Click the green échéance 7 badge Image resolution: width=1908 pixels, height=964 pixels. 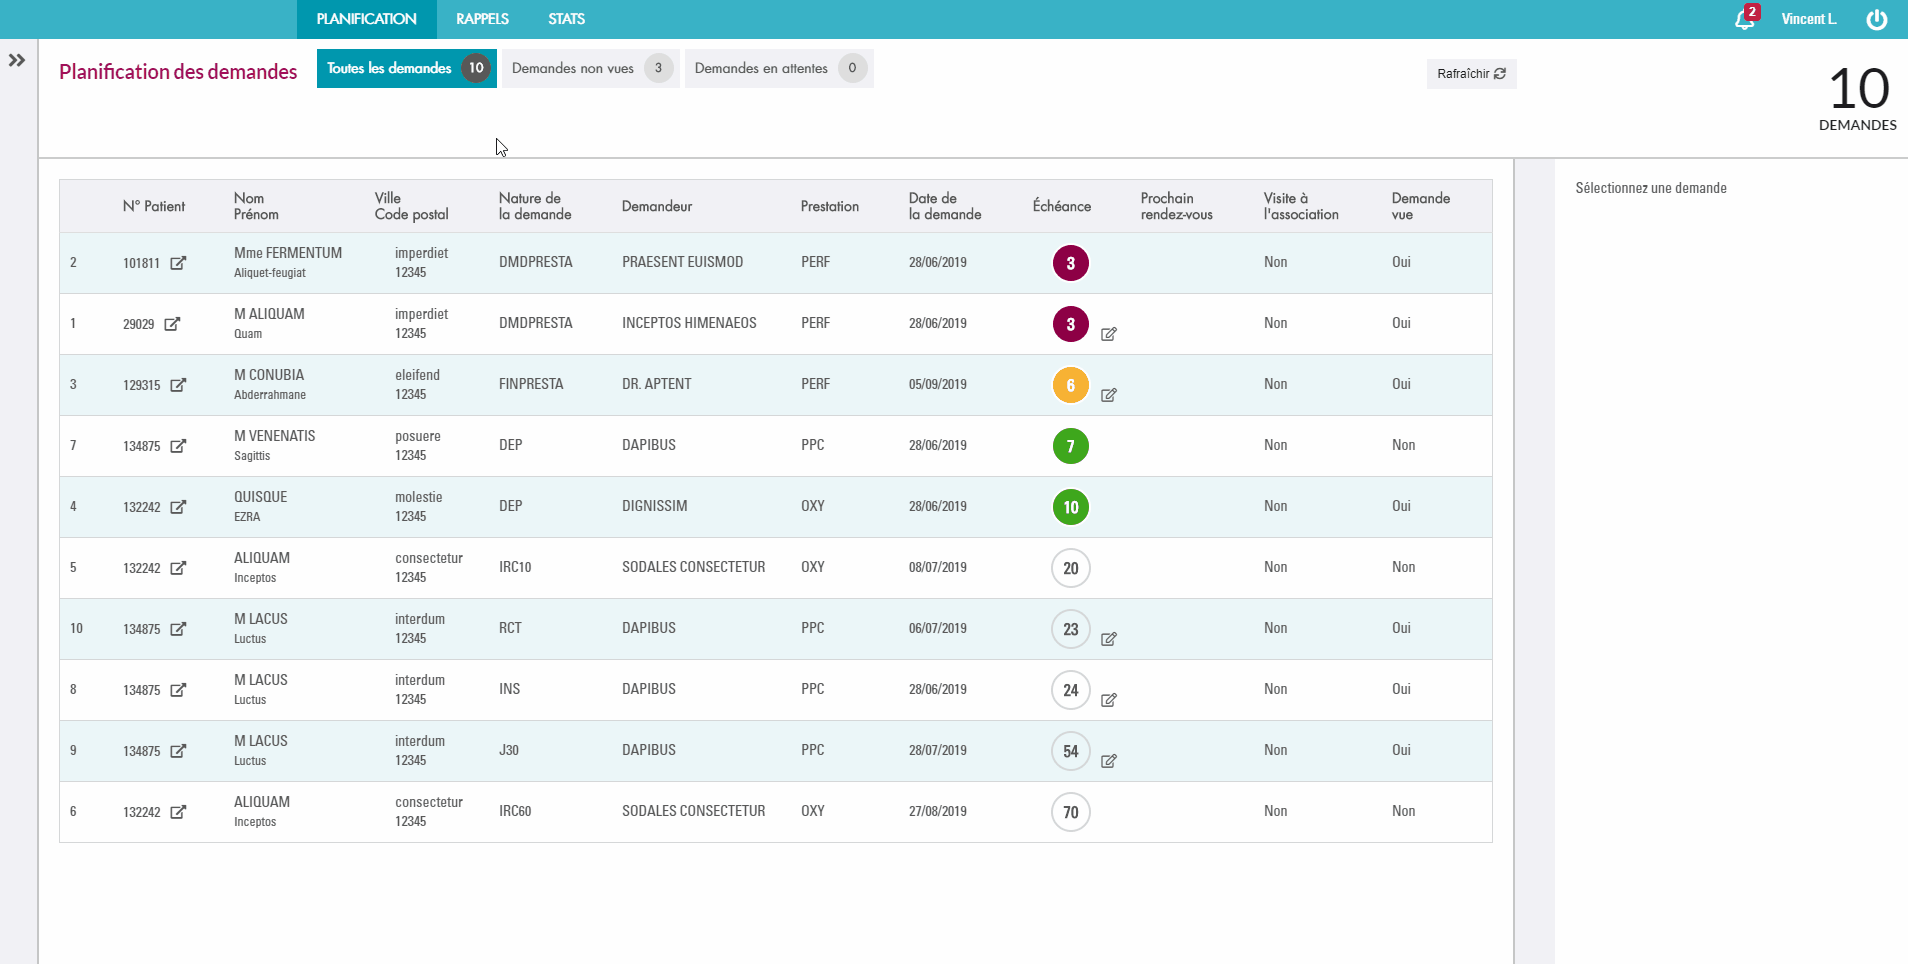click(1070, 446)
